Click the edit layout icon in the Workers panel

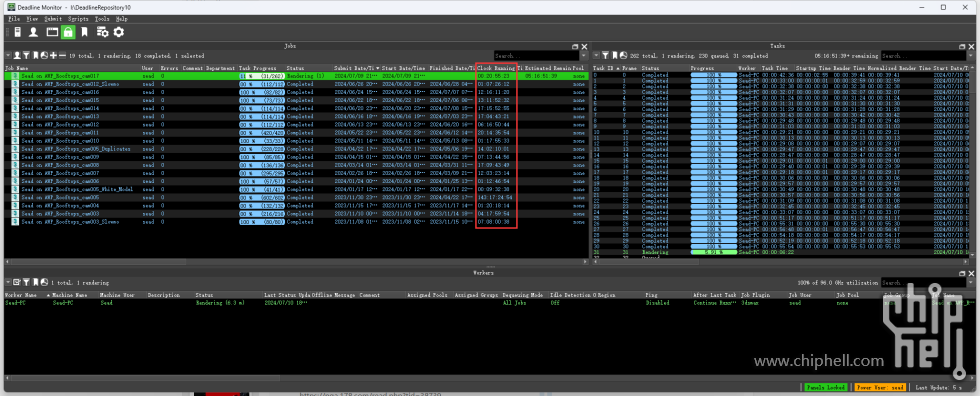[x=17, y=282]
